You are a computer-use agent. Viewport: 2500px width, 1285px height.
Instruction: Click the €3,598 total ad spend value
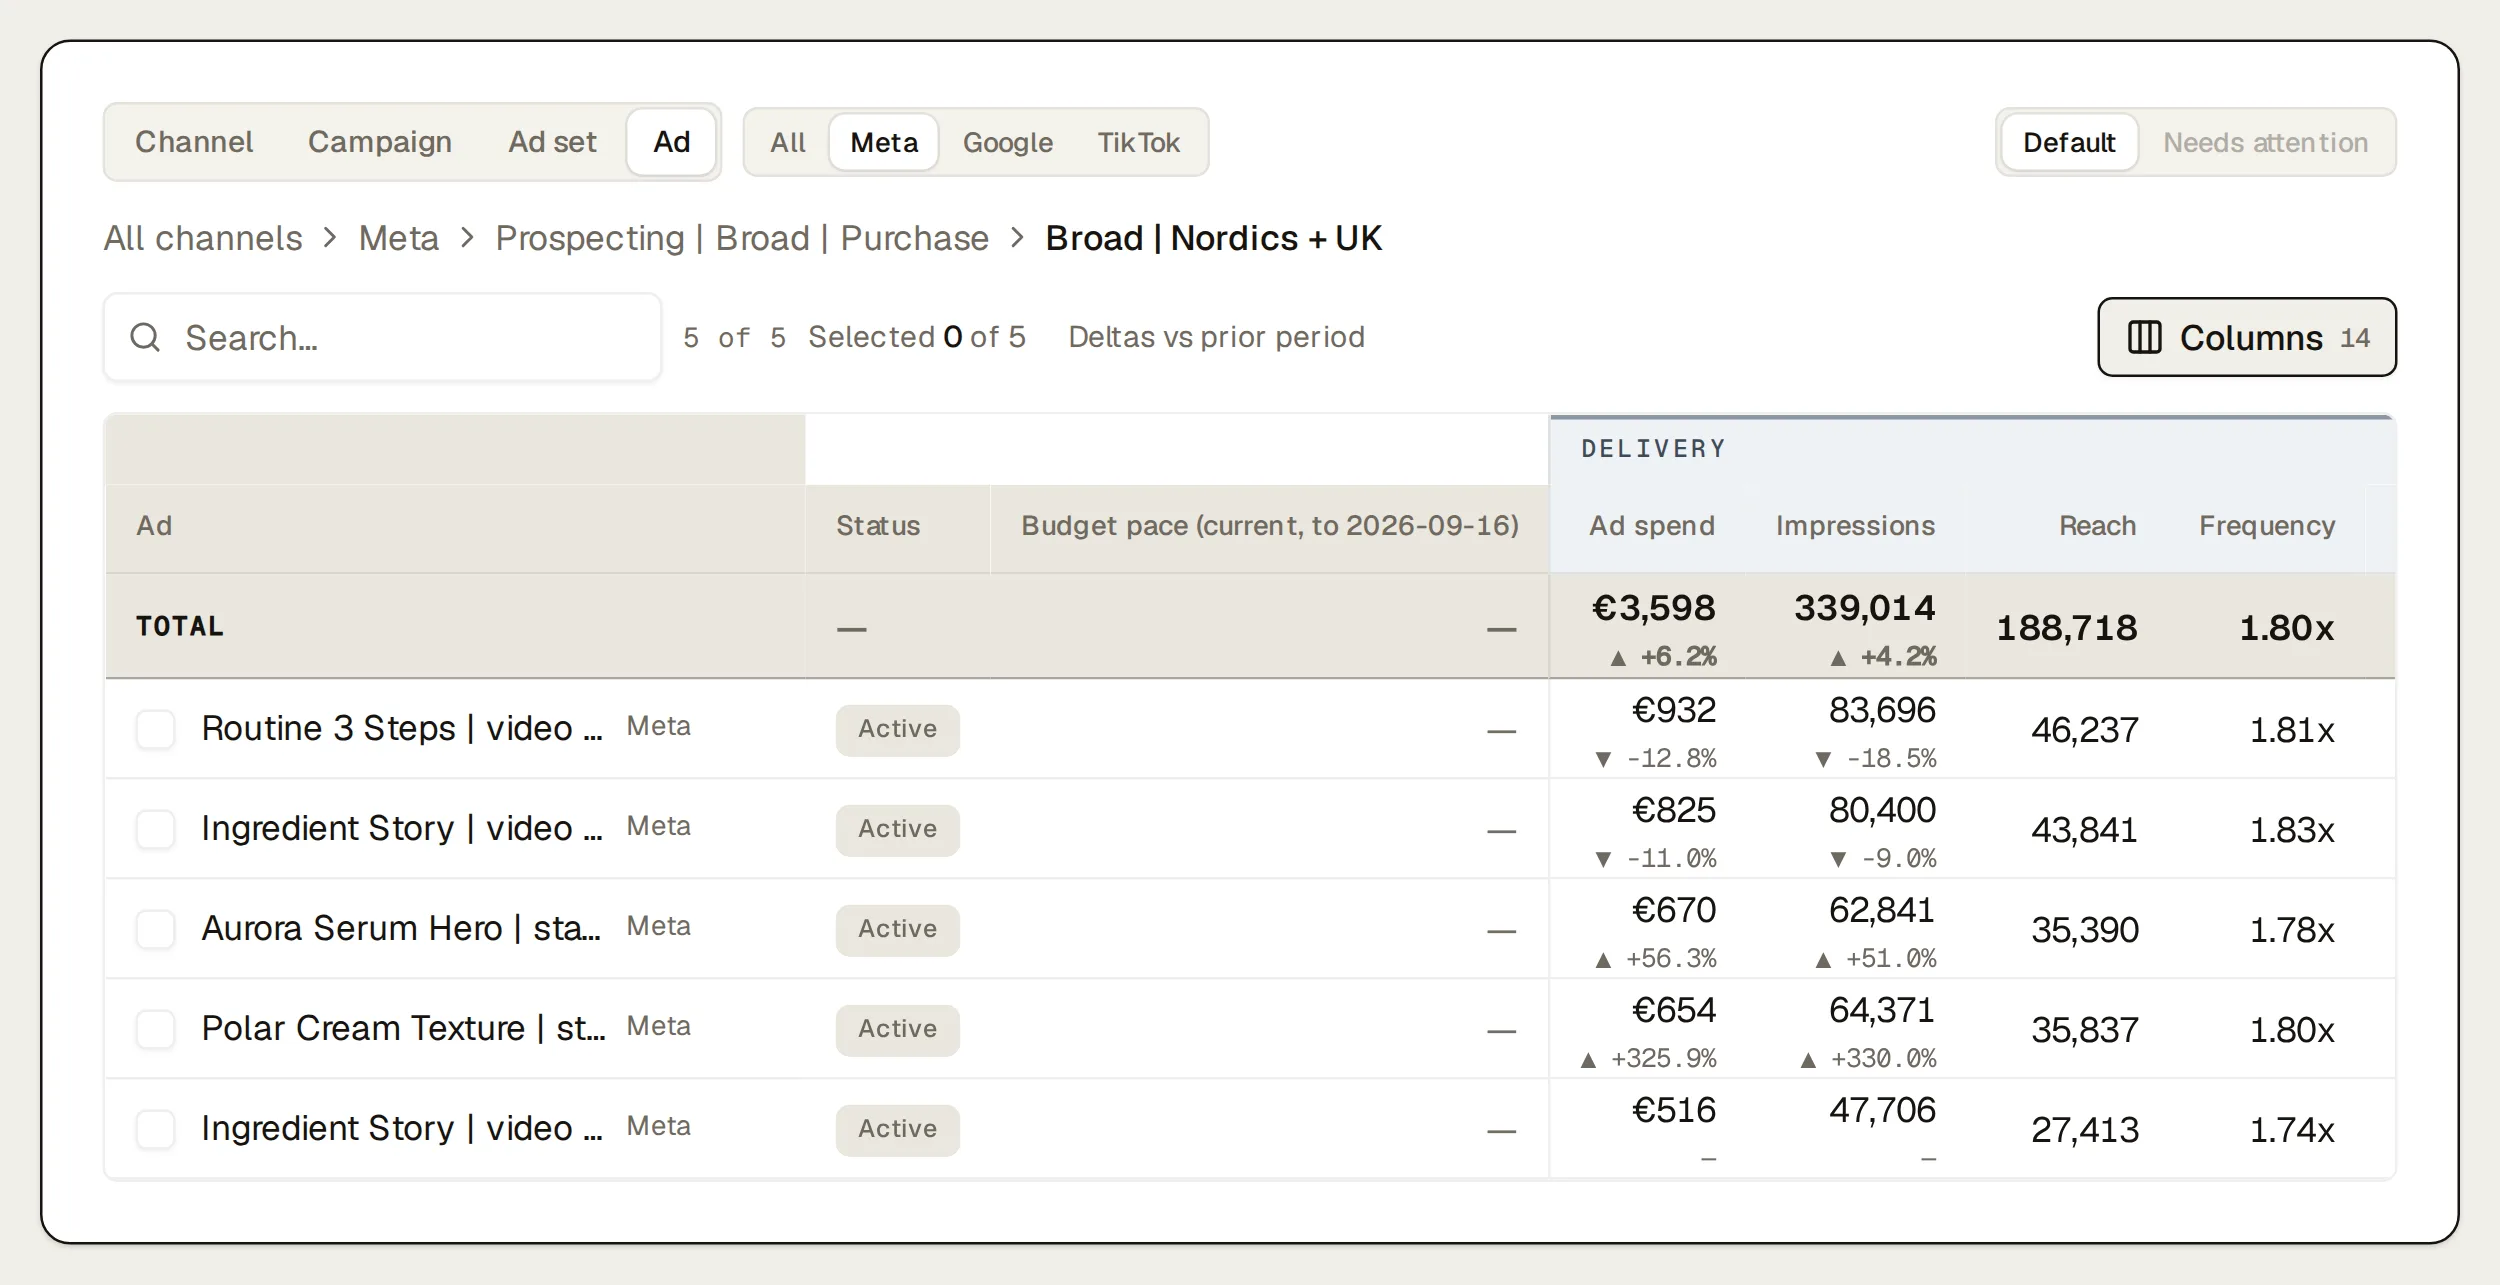point(1654,608)
